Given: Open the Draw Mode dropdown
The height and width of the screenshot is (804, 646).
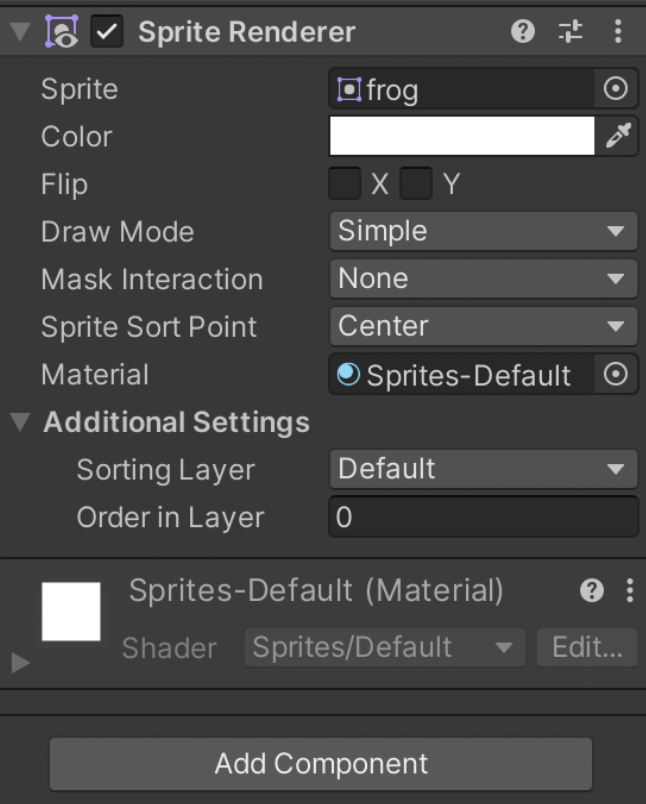Looking at the screenshot, I should 483,232.
